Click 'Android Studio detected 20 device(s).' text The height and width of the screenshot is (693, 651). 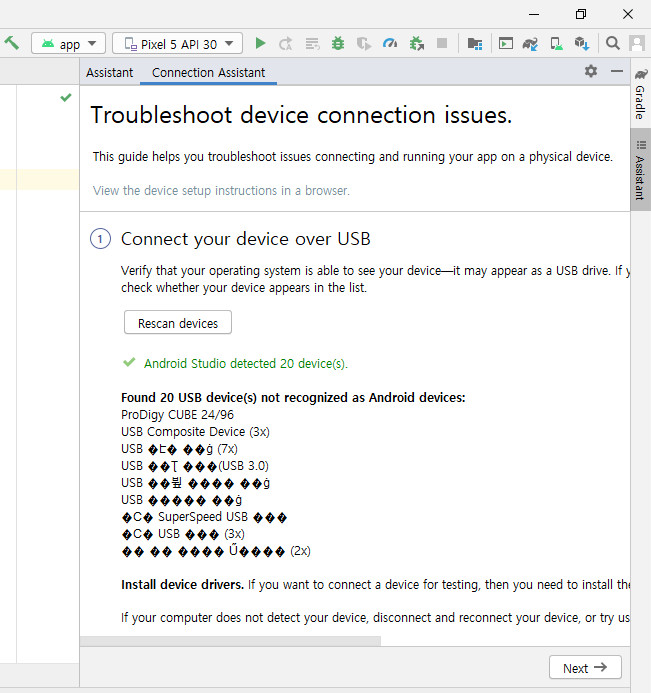pyautogui.click(x=246, y=364)
